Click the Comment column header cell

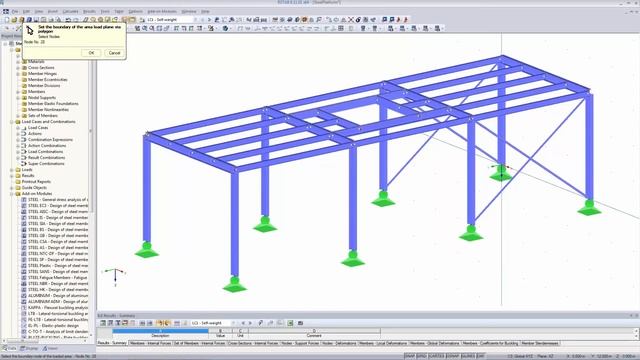tap(314, 336)
